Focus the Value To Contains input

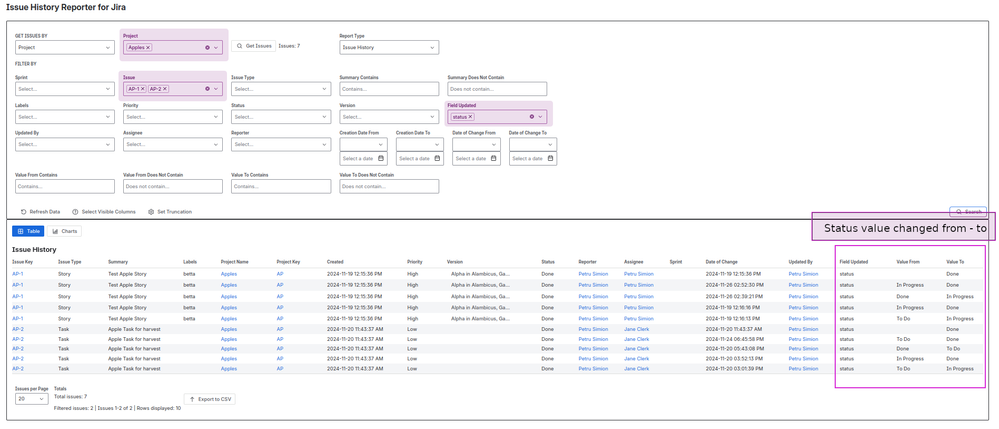[281, 186]
